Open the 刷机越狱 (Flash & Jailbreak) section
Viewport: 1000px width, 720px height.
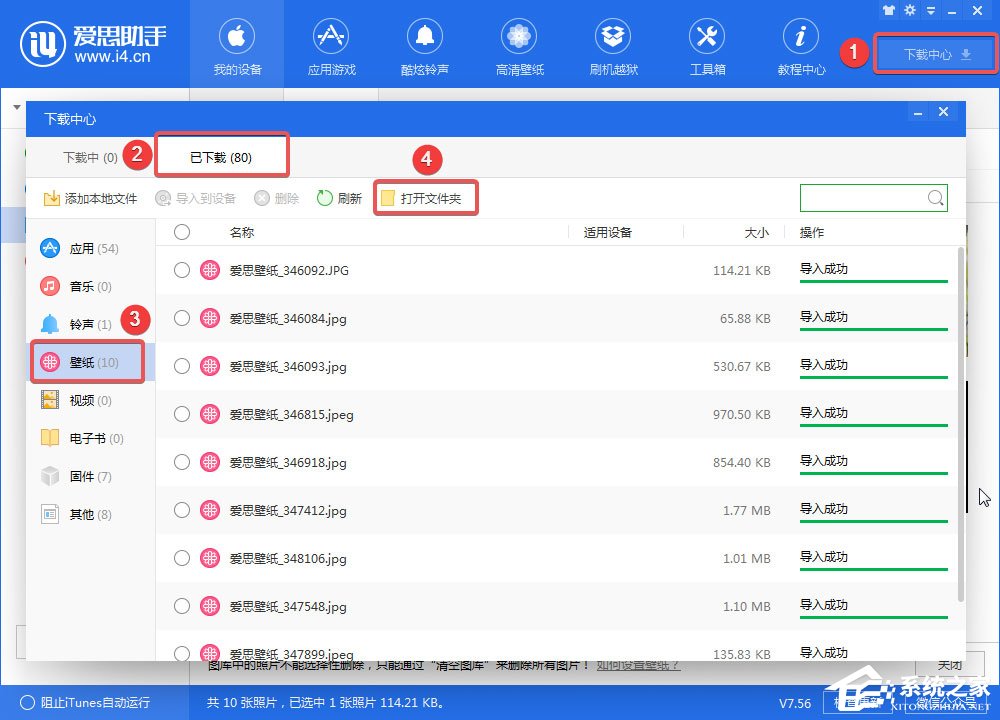[x=612, y=45]
